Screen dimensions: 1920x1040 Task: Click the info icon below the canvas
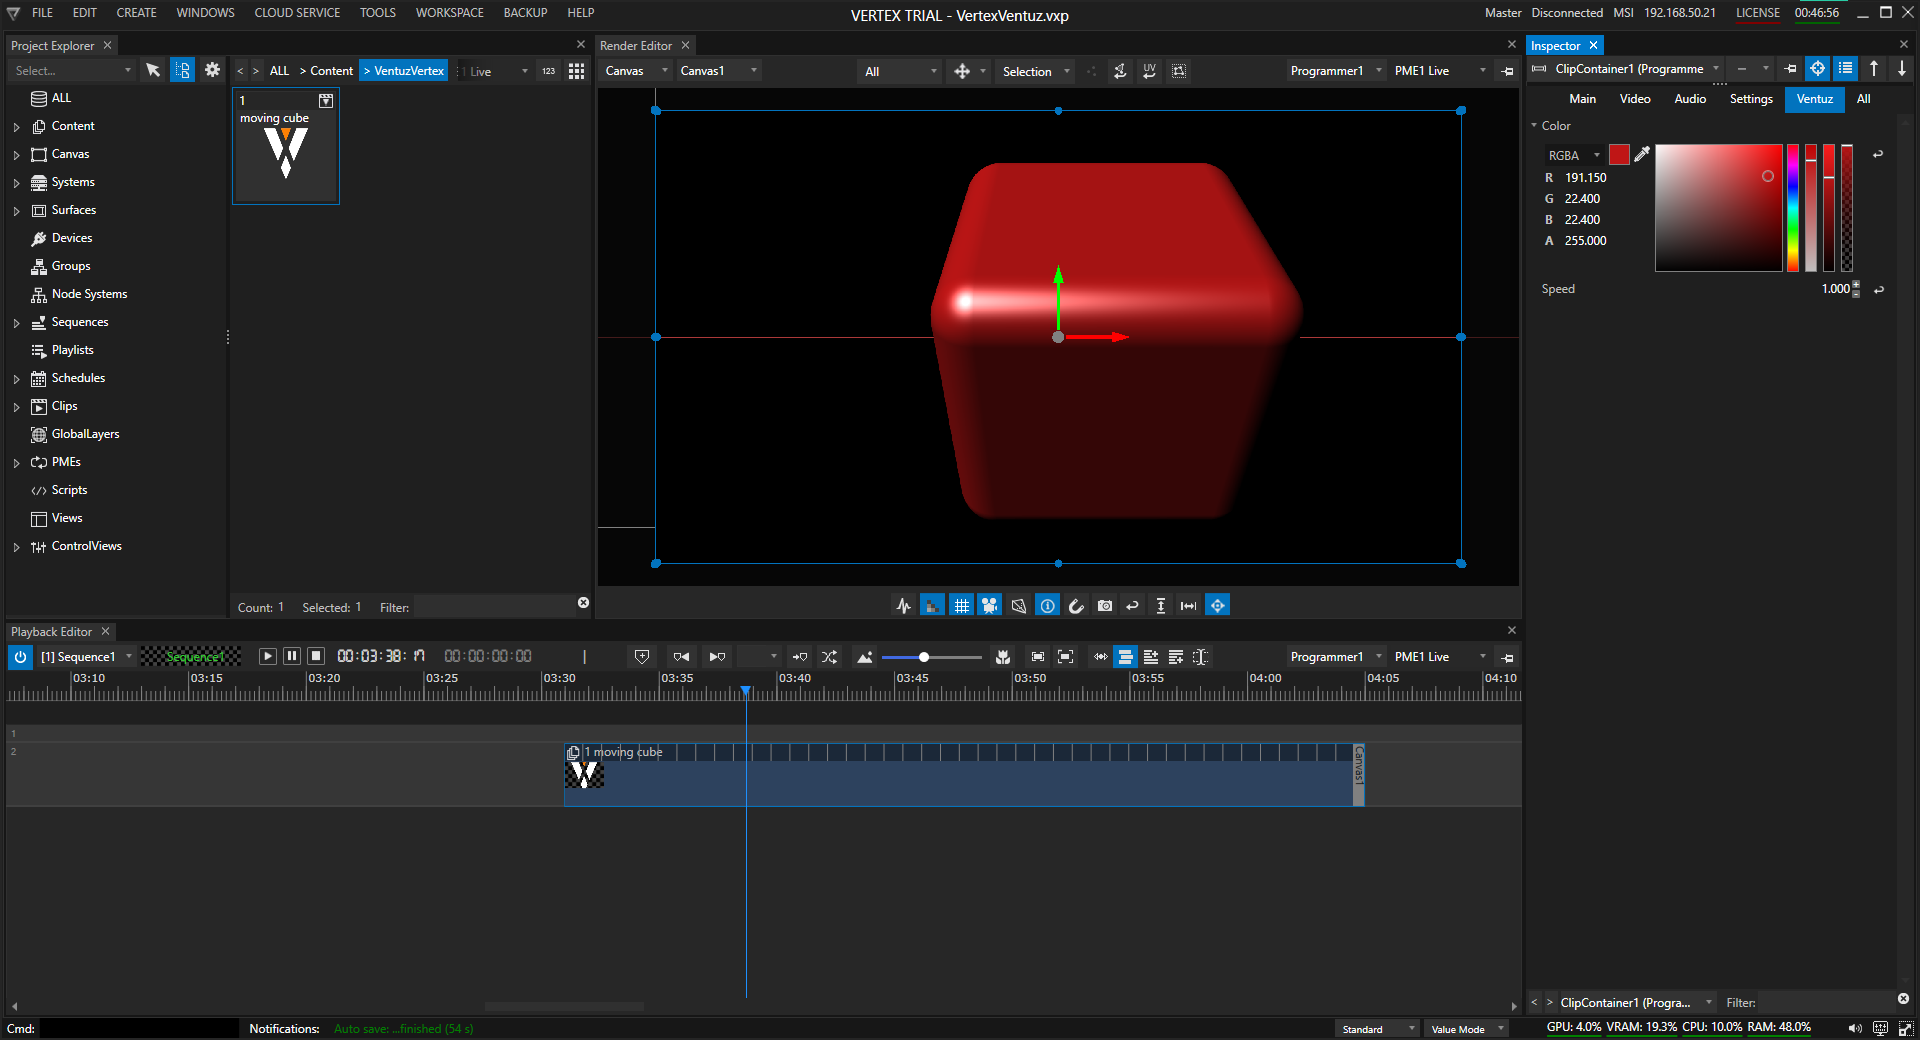1047,605
